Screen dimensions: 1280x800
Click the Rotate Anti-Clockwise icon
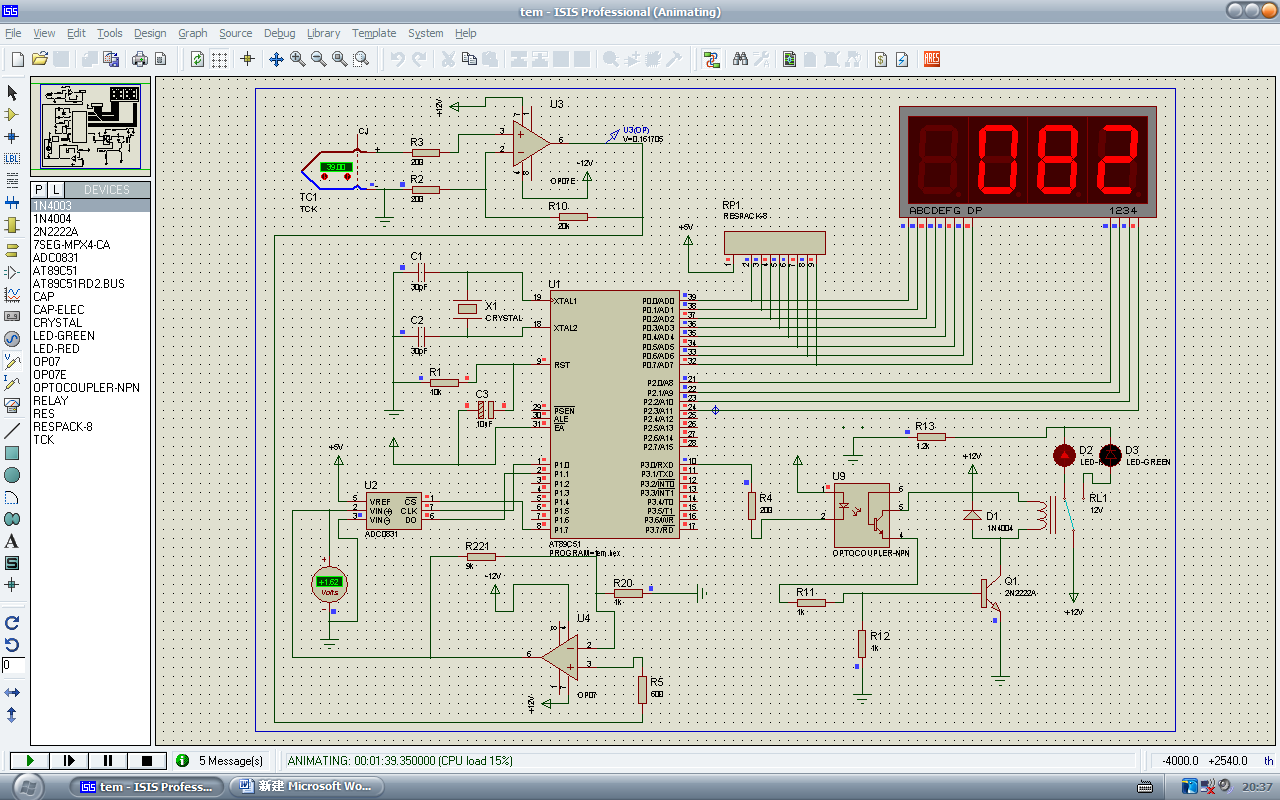pos(12,644)
